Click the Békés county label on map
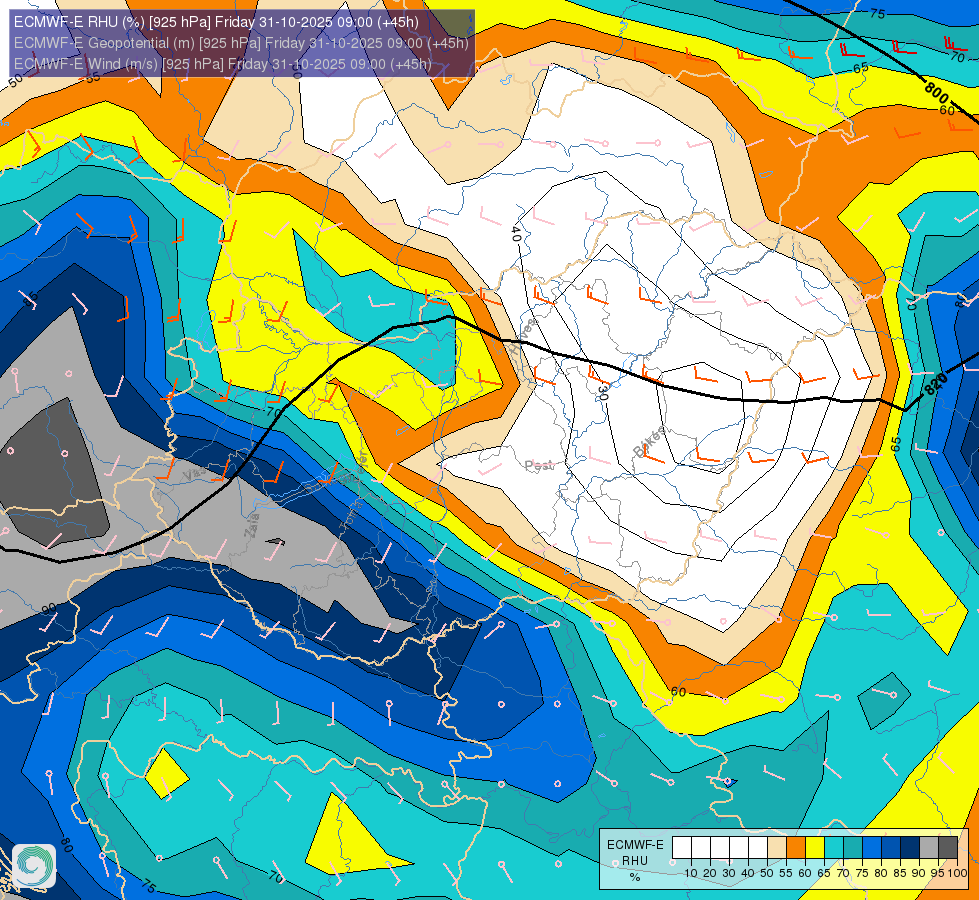The image size is (979, 900). [x=649, y=442]
